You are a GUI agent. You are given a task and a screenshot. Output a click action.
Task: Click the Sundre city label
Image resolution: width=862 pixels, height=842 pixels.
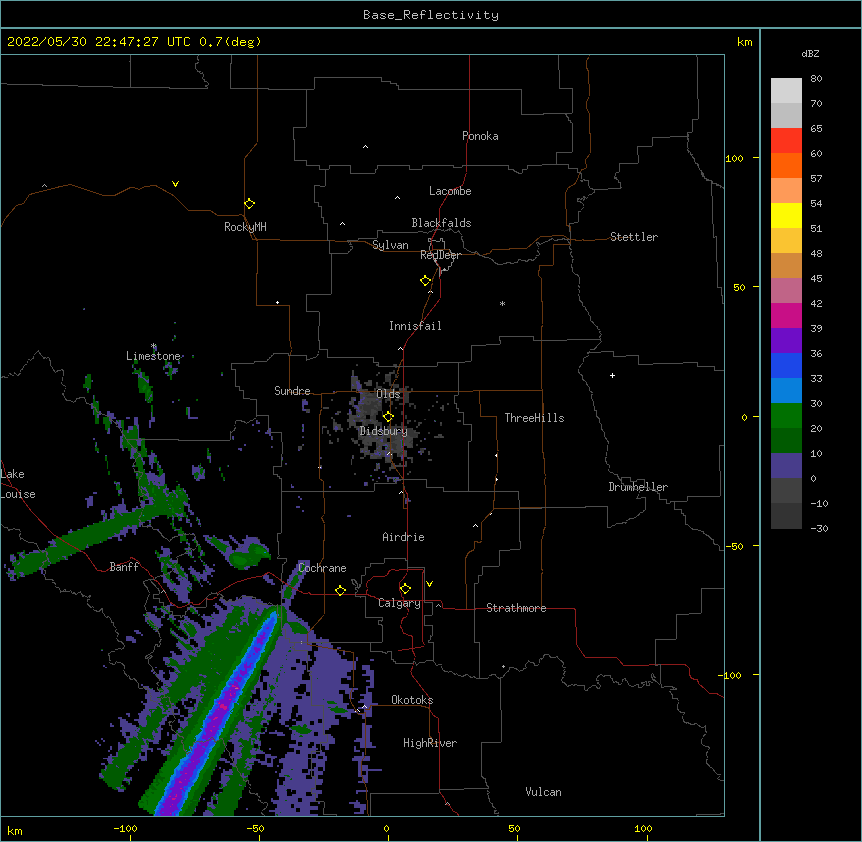click(292, 391)
